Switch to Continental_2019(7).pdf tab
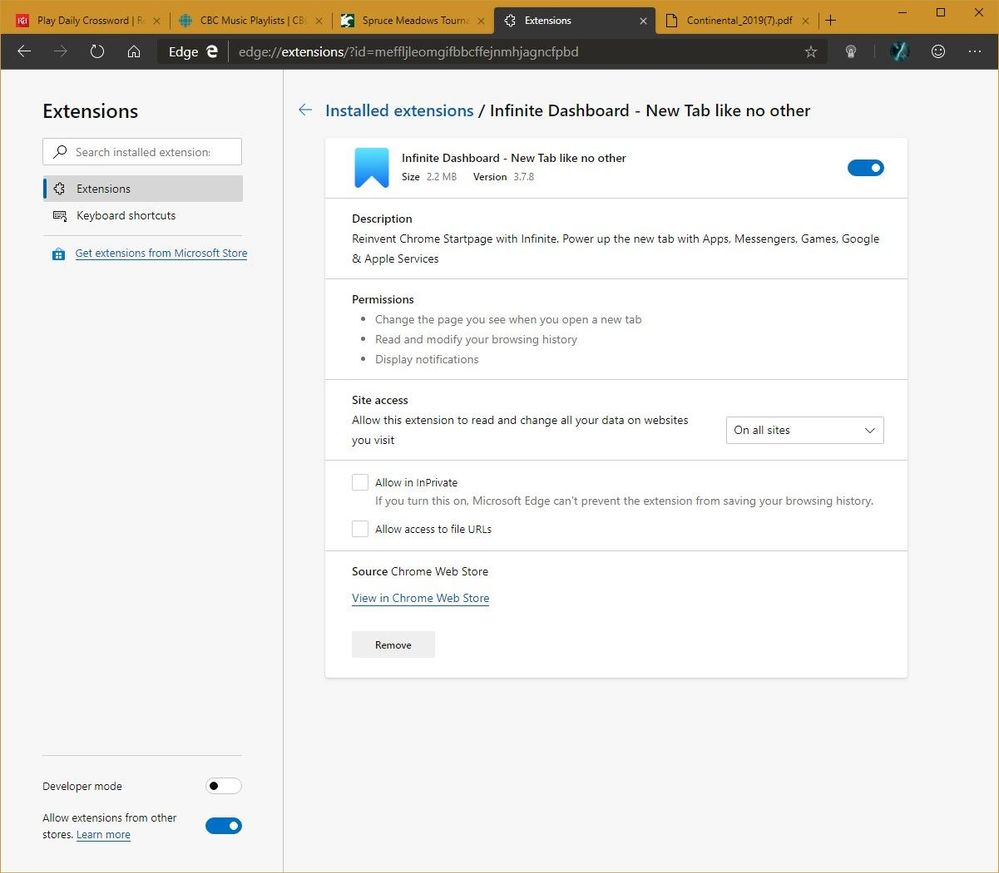This screenshot has height=873, width=999. (x=738, y=20)
